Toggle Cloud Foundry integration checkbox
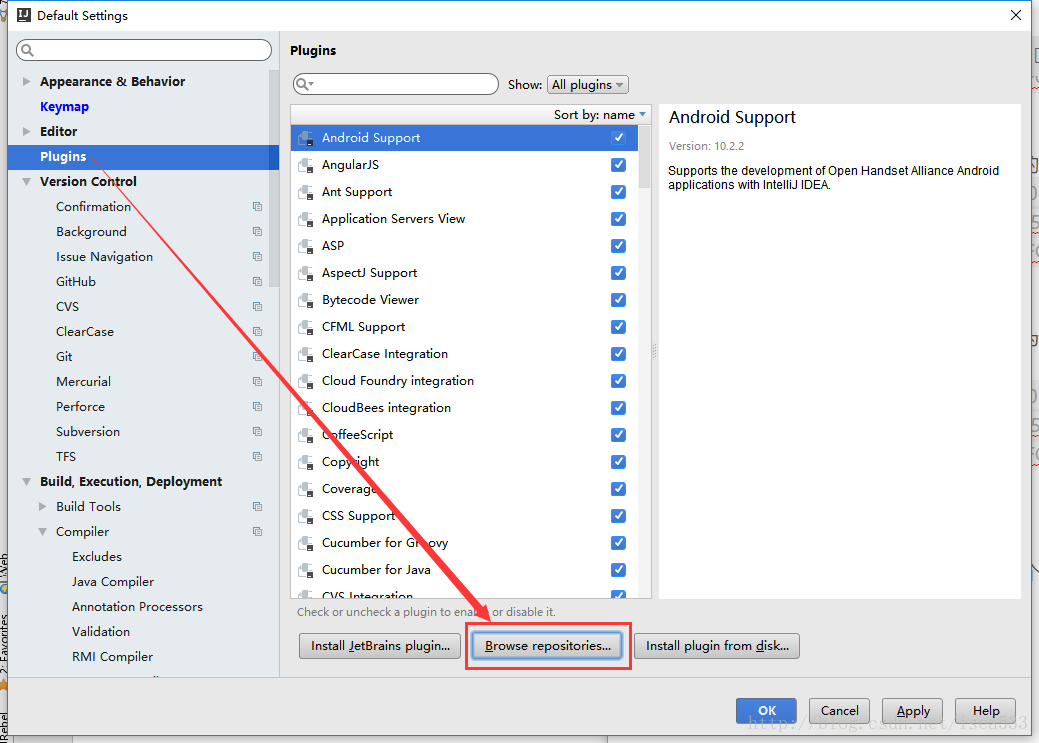1039x743 pixels. coord(618,380)
